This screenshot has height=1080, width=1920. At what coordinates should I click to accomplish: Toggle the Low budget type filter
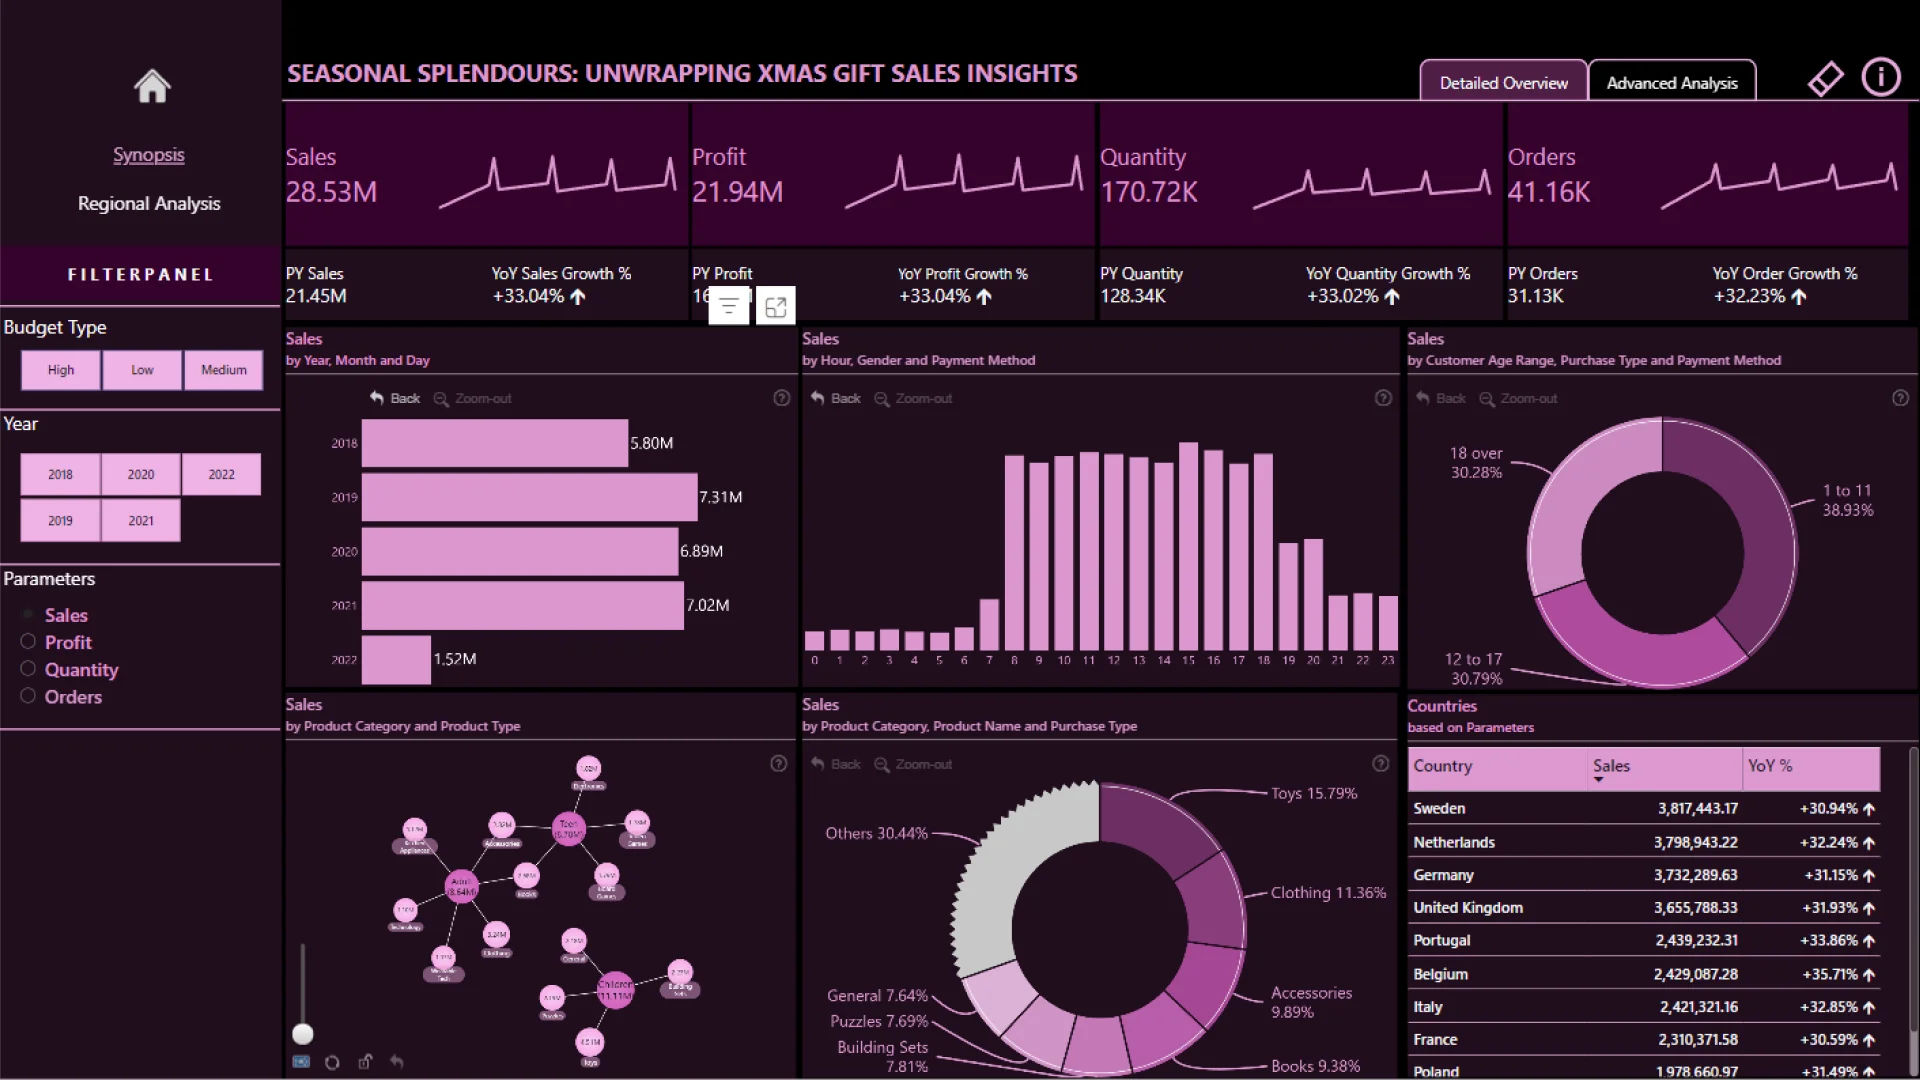tap(142, 370)
